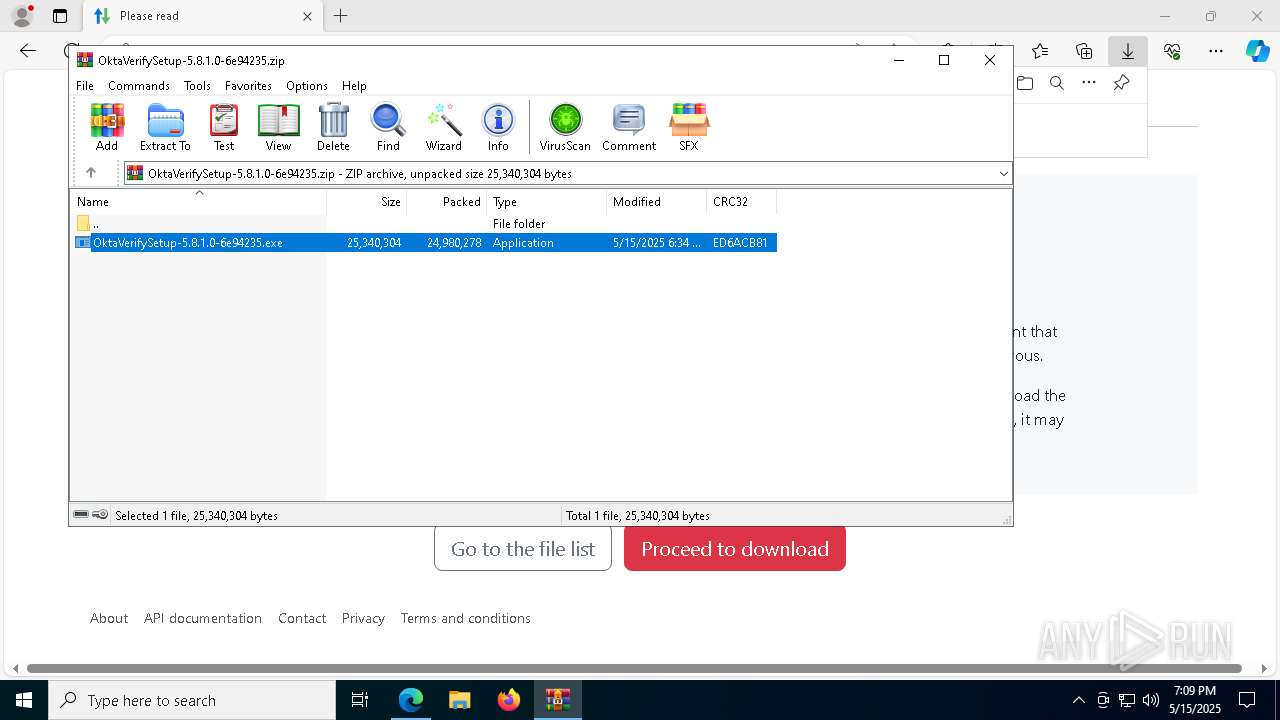1280x720 pixels.
Task: Open the Contact link
Action: tap(302, 618)
